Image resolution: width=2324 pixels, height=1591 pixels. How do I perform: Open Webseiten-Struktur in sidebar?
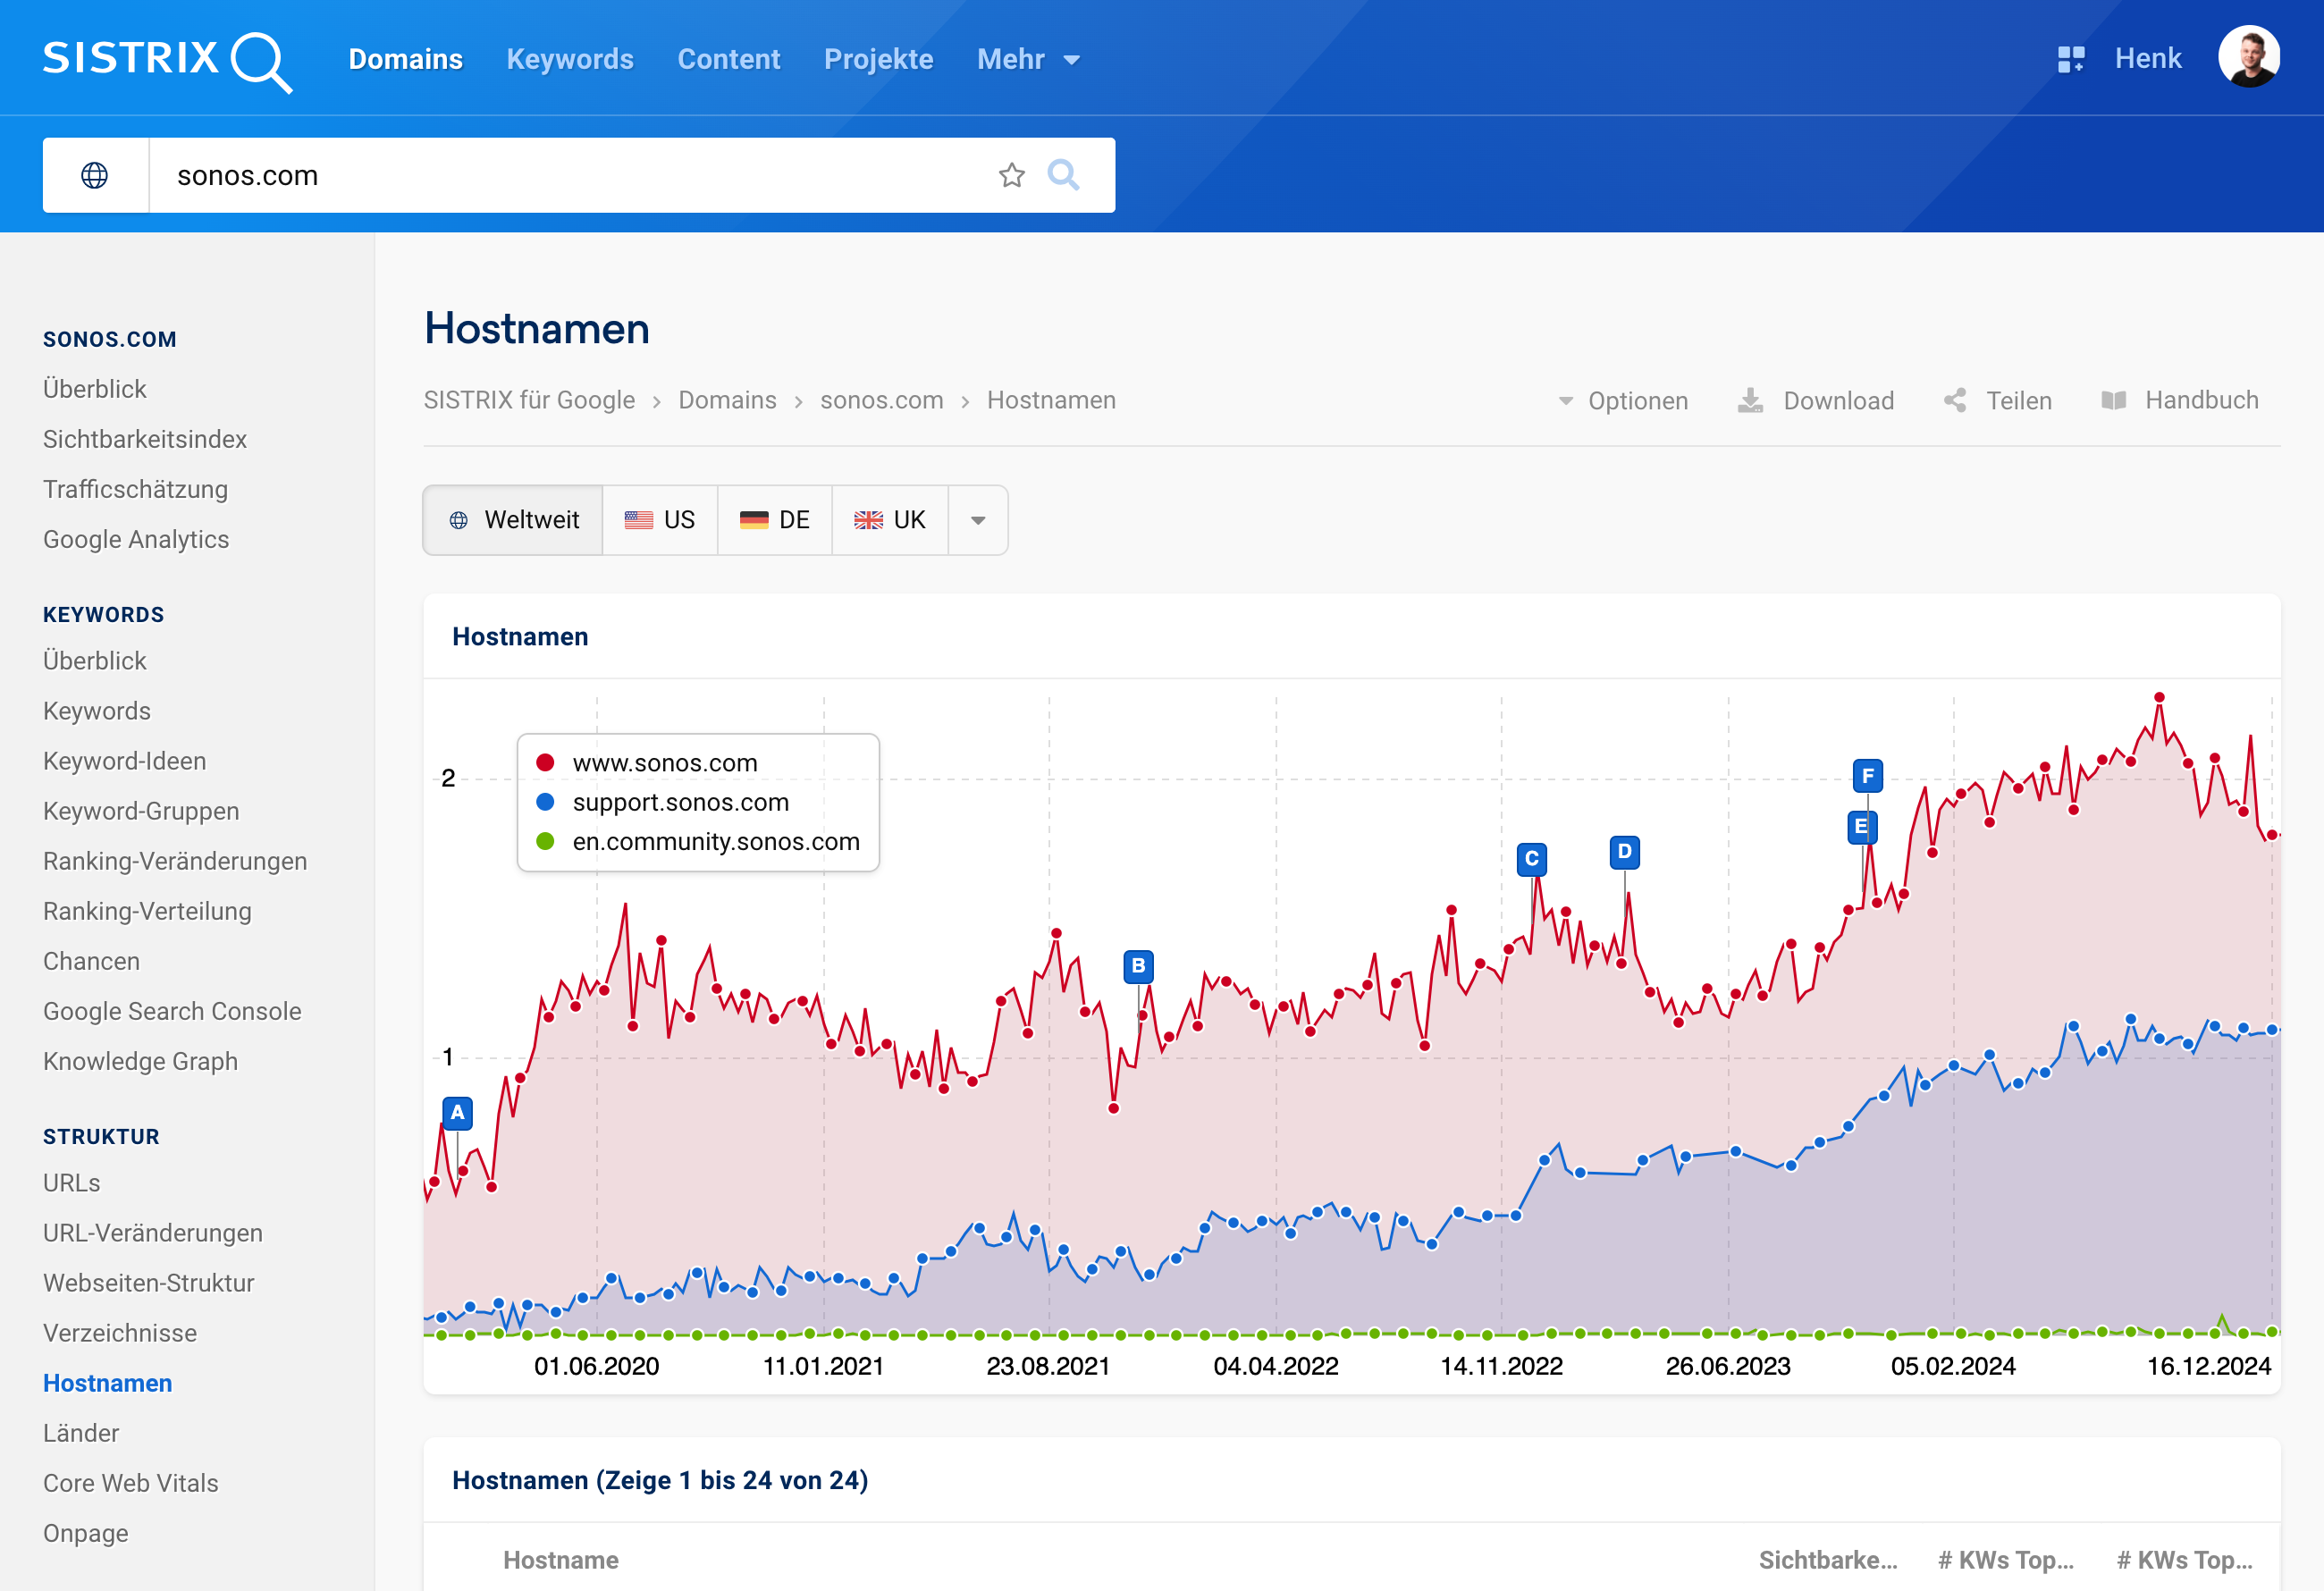[x=148, y=1284]
